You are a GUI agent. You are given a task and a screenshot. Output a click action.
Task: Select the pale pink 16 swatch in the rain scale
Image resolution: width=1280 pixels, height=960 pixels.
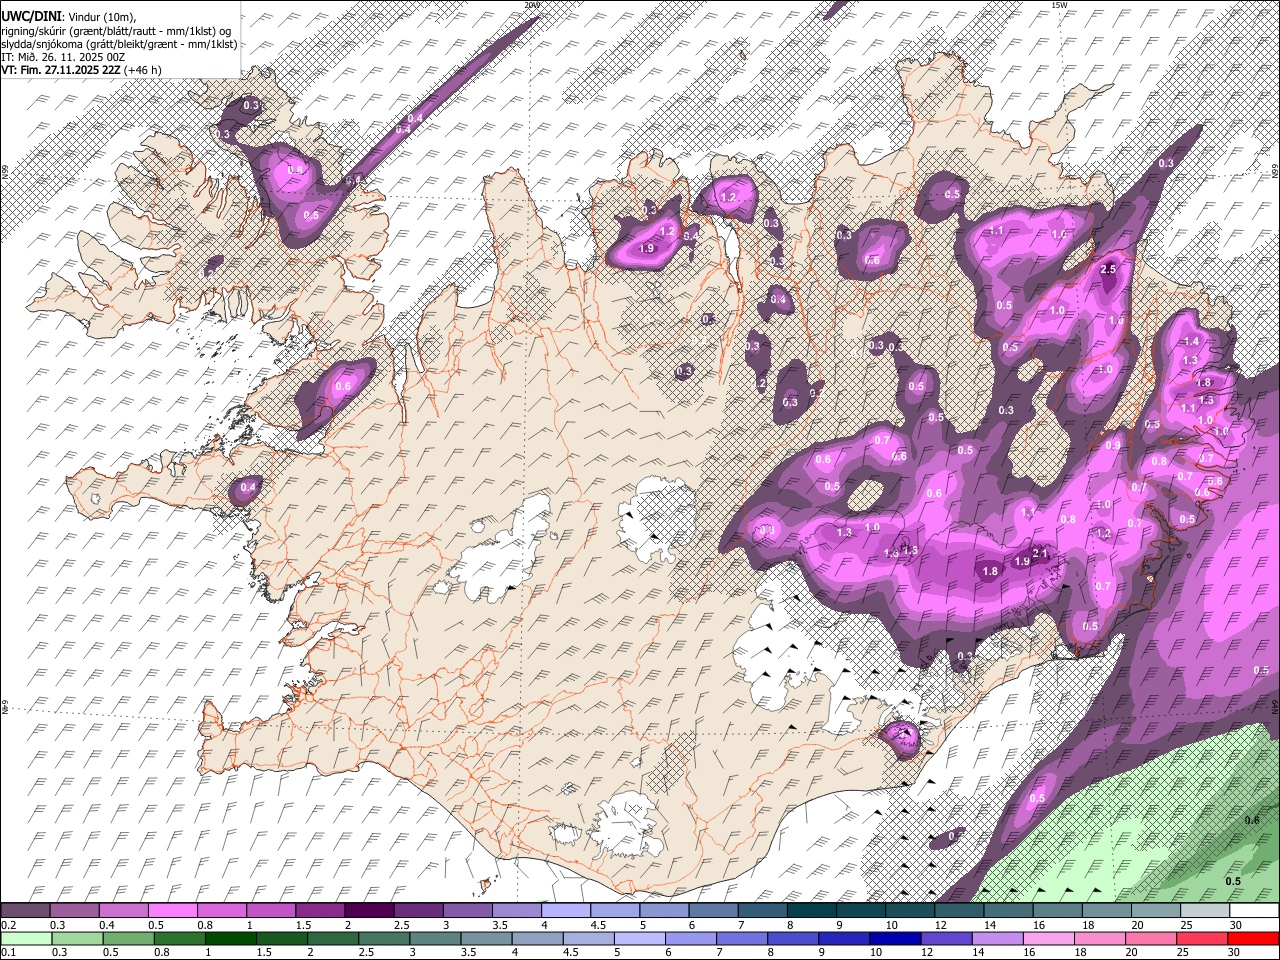(1047, 938)
